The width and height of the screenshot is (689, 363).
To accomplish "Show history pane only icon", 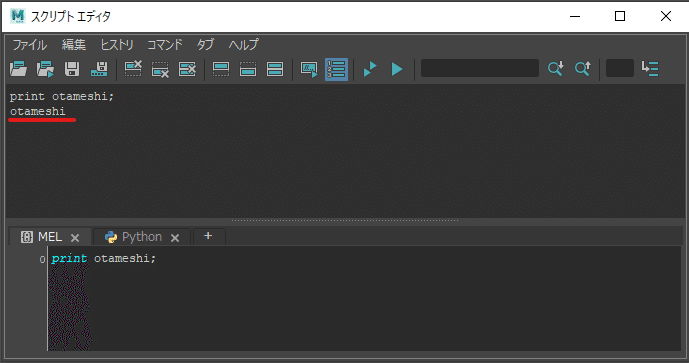I will (221, 69).
